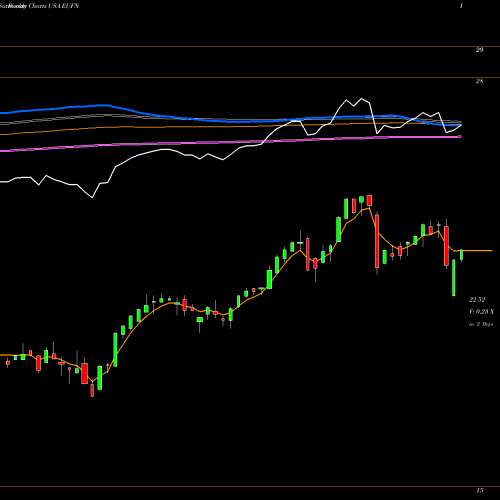Click the volume reading below 22.52

[481, 311]
